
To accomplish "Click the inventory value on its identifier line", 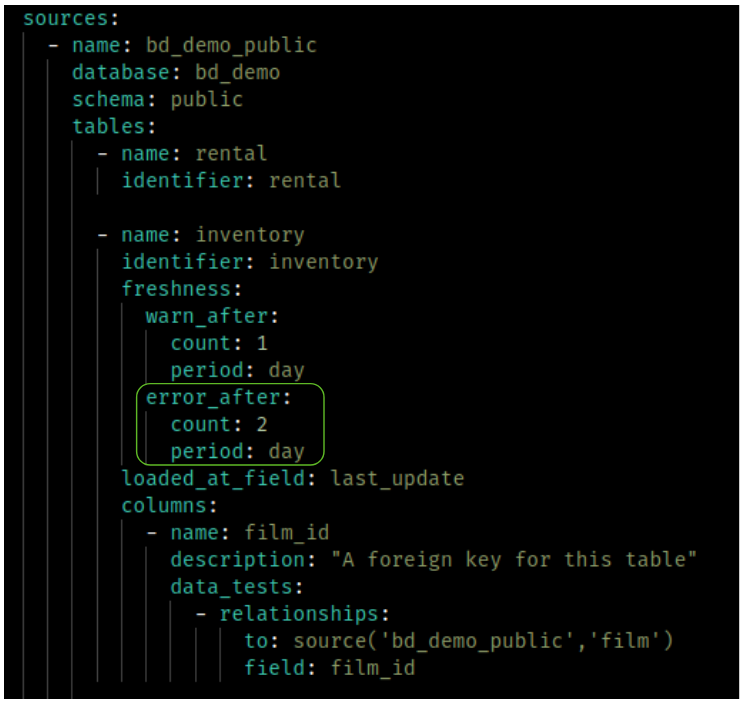I will click(323, 262).
